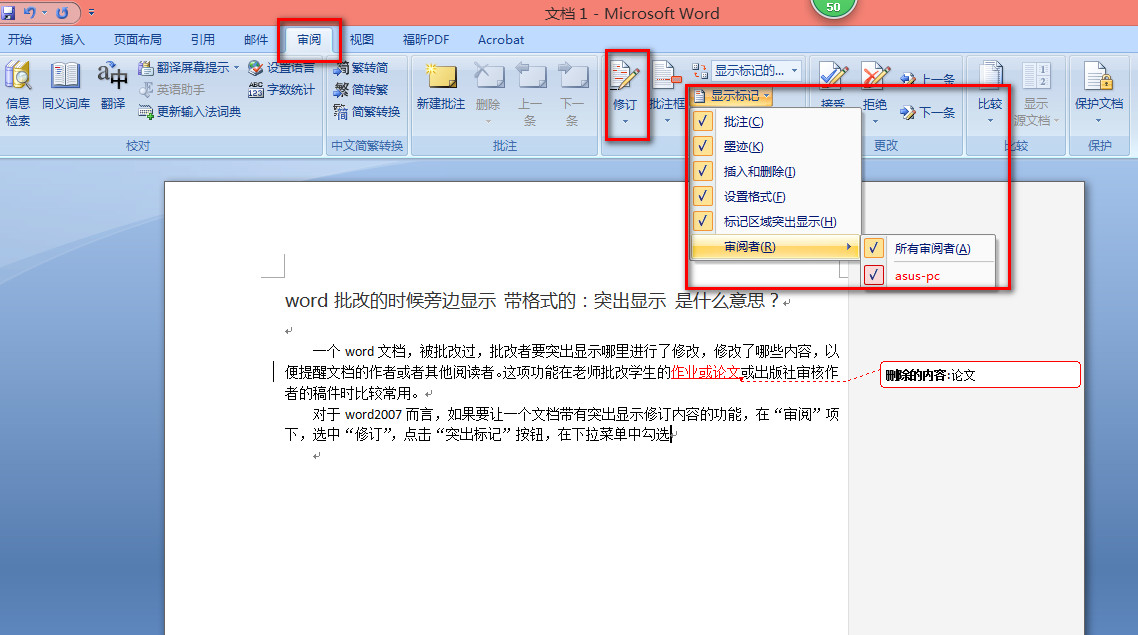This screenshot has width=1138, height=635.
Task: Click the Undo arrow icon
Action: pyautogui.click(x=29, y=12)
